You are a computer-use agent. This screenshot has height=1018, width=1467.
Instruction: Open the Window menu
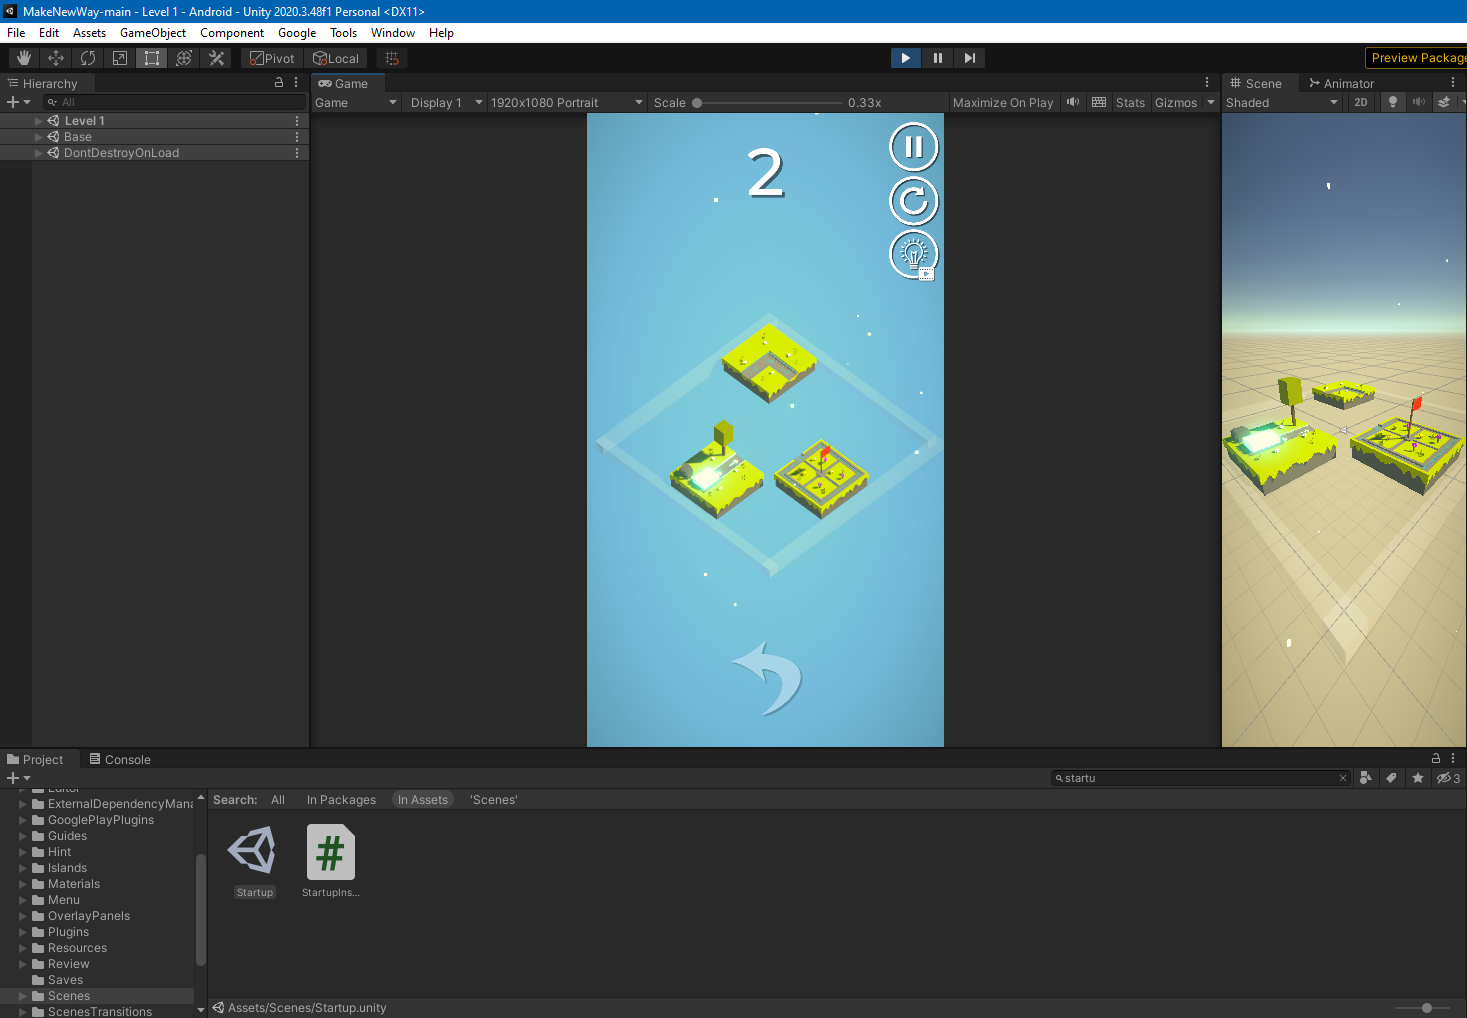point(393,33)
